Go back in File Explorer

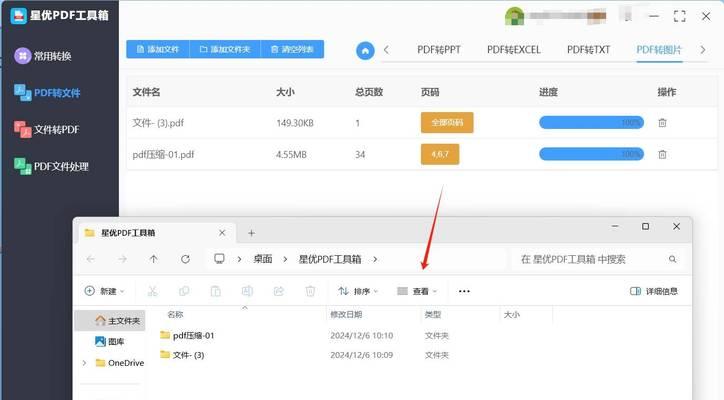(x=90, y=259)
